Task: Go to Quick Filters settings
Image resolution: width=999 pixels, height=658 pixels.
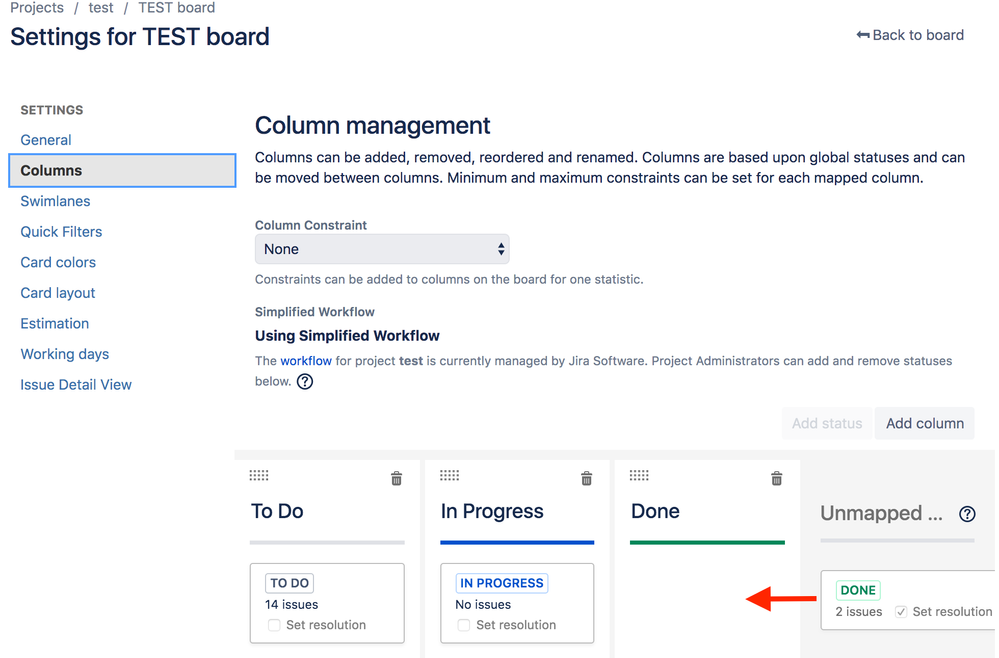Action: click(61, 232)
